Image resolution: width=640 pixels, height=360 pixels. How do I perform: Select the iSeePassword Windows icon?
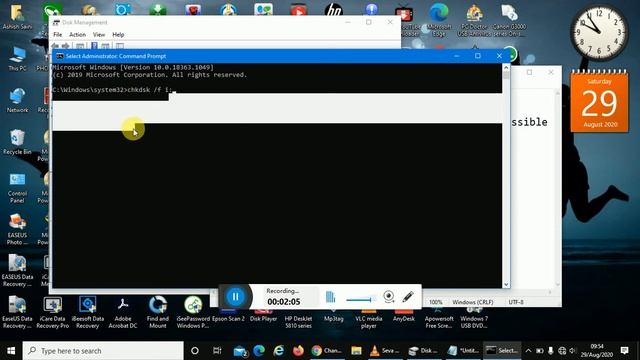193,313
